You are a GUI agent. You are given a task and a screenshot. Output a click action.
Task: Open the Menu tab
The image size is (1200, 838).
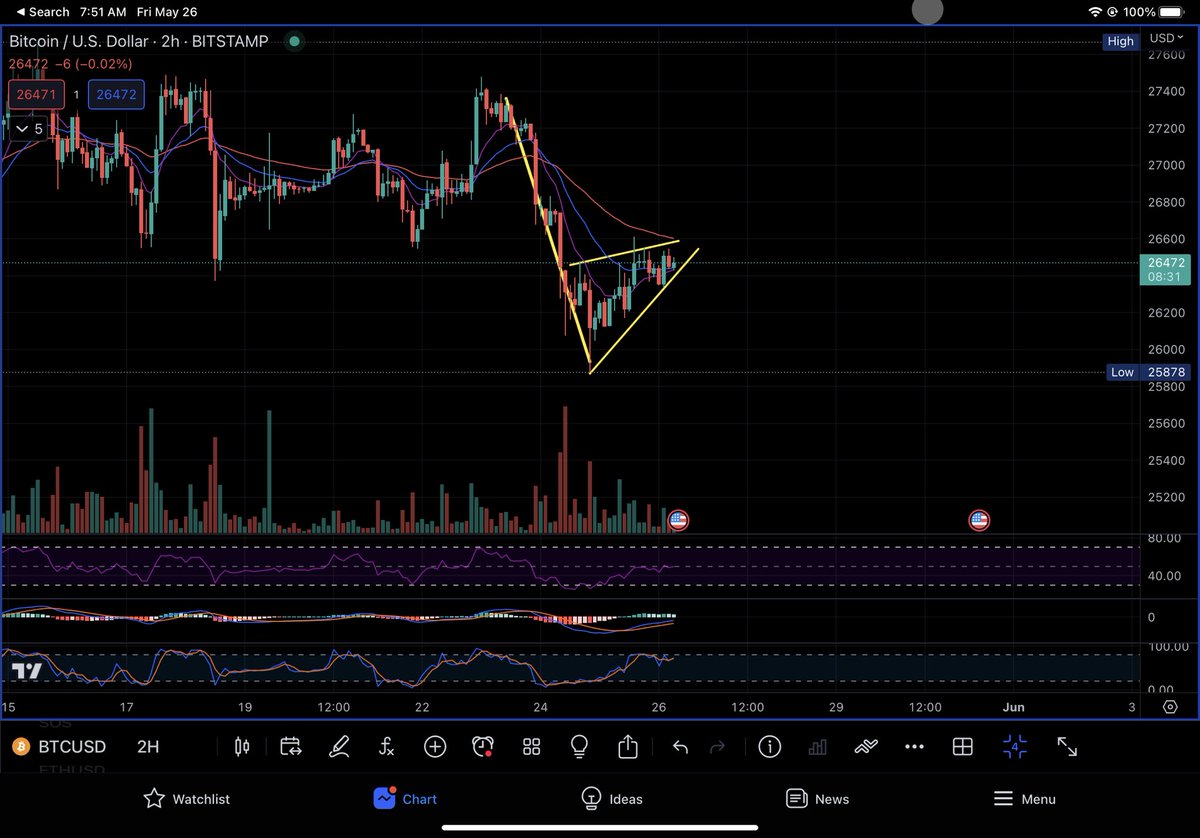(1024, 798)
